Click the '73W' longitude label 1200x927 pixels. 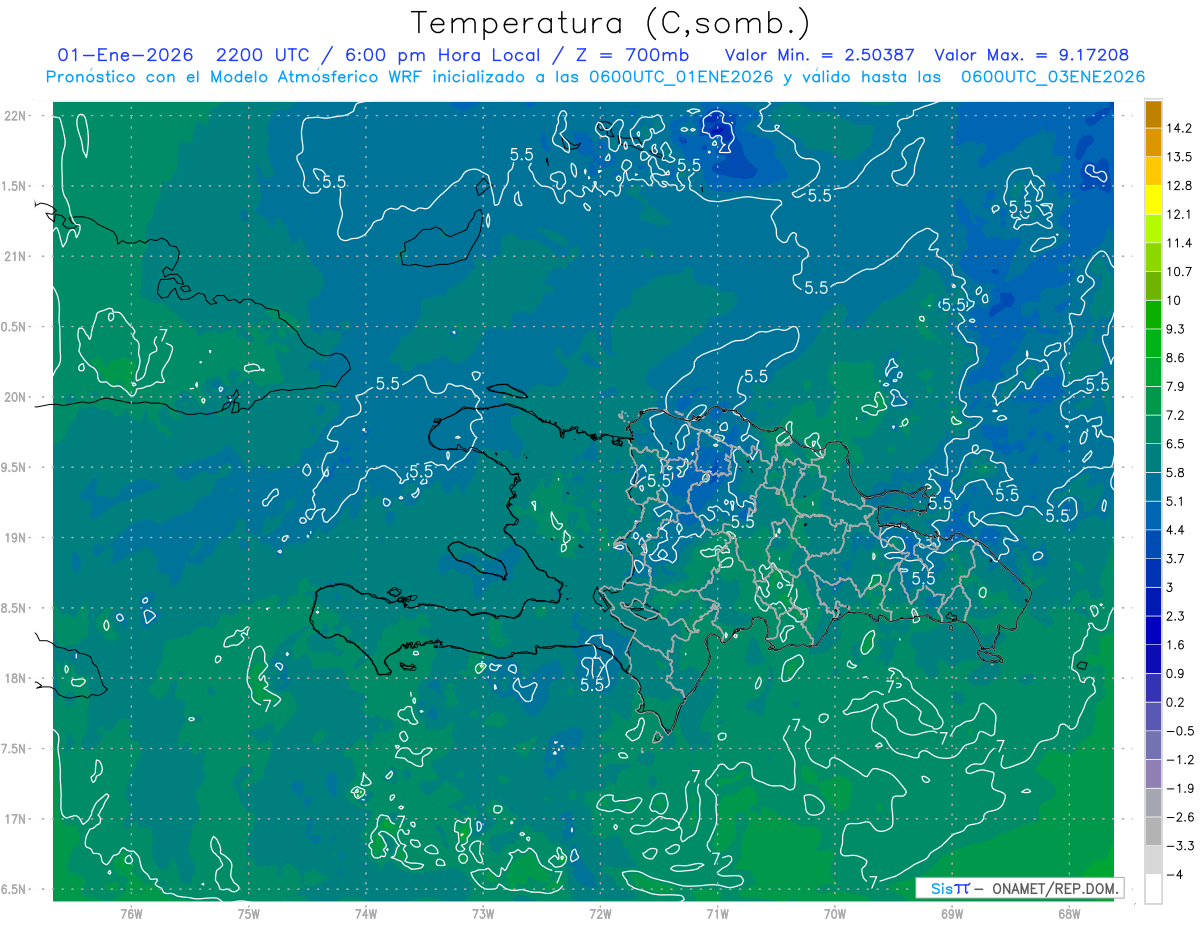pos(483,913)
